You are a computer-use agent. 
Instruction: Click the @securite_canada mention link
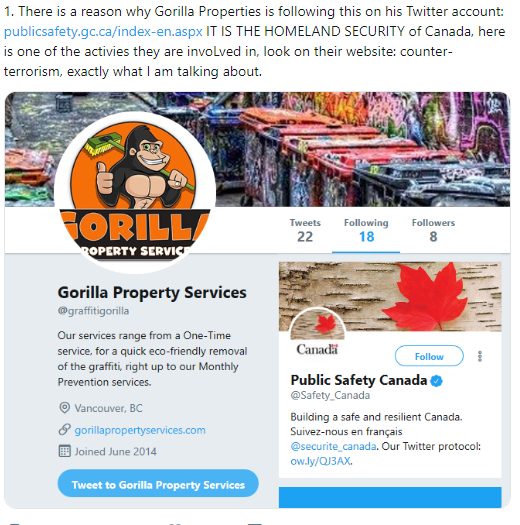[333, 446]
